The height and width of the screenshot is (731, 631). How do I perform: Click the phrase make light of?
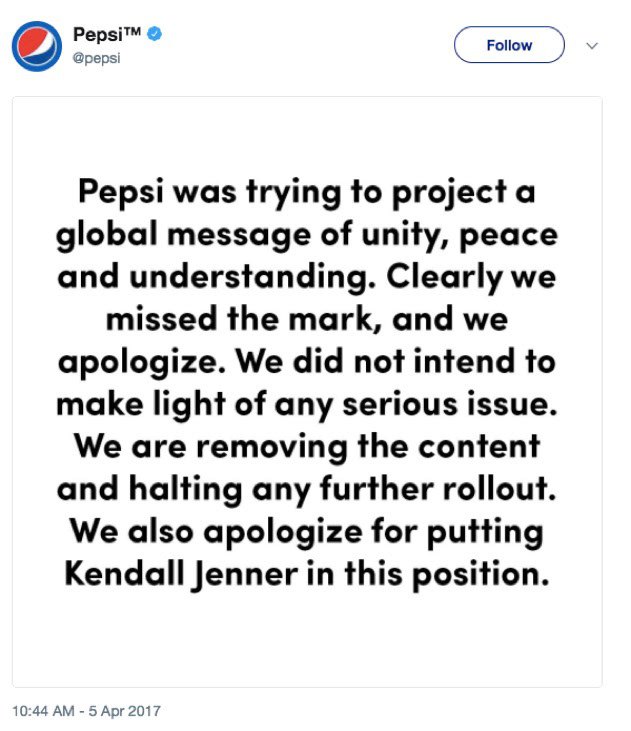161,405
